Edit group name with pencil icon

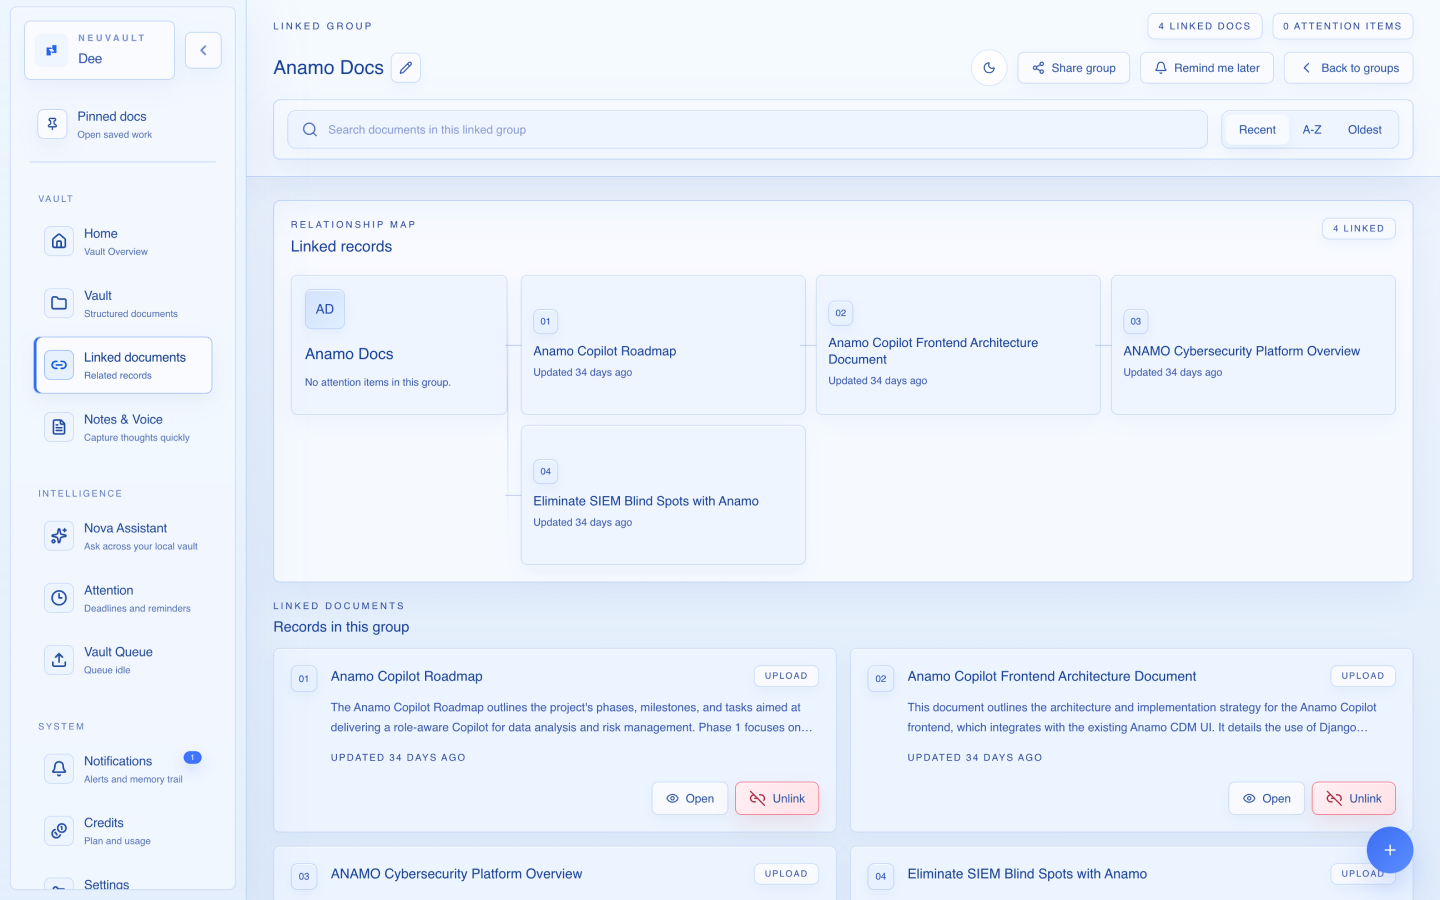pos(405,68)
